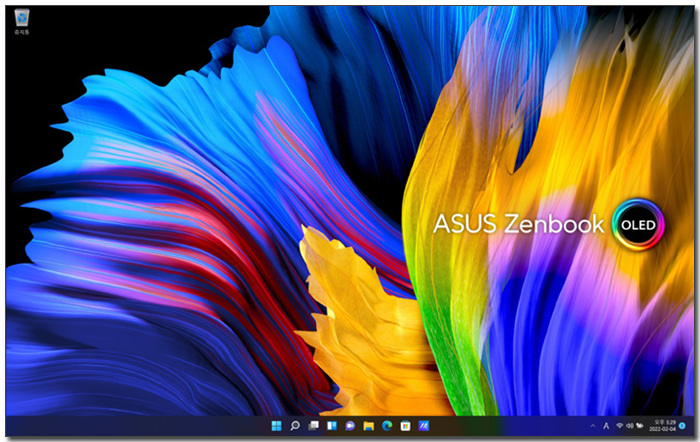Click the circular OLED logo on wallpaper

(637, 224)
